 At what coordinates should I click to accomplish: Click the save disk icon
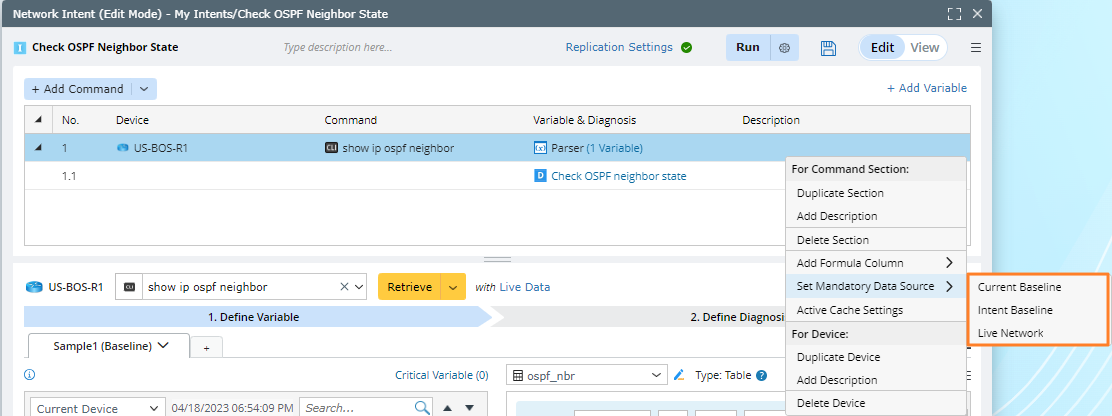(x=828, y=48)
